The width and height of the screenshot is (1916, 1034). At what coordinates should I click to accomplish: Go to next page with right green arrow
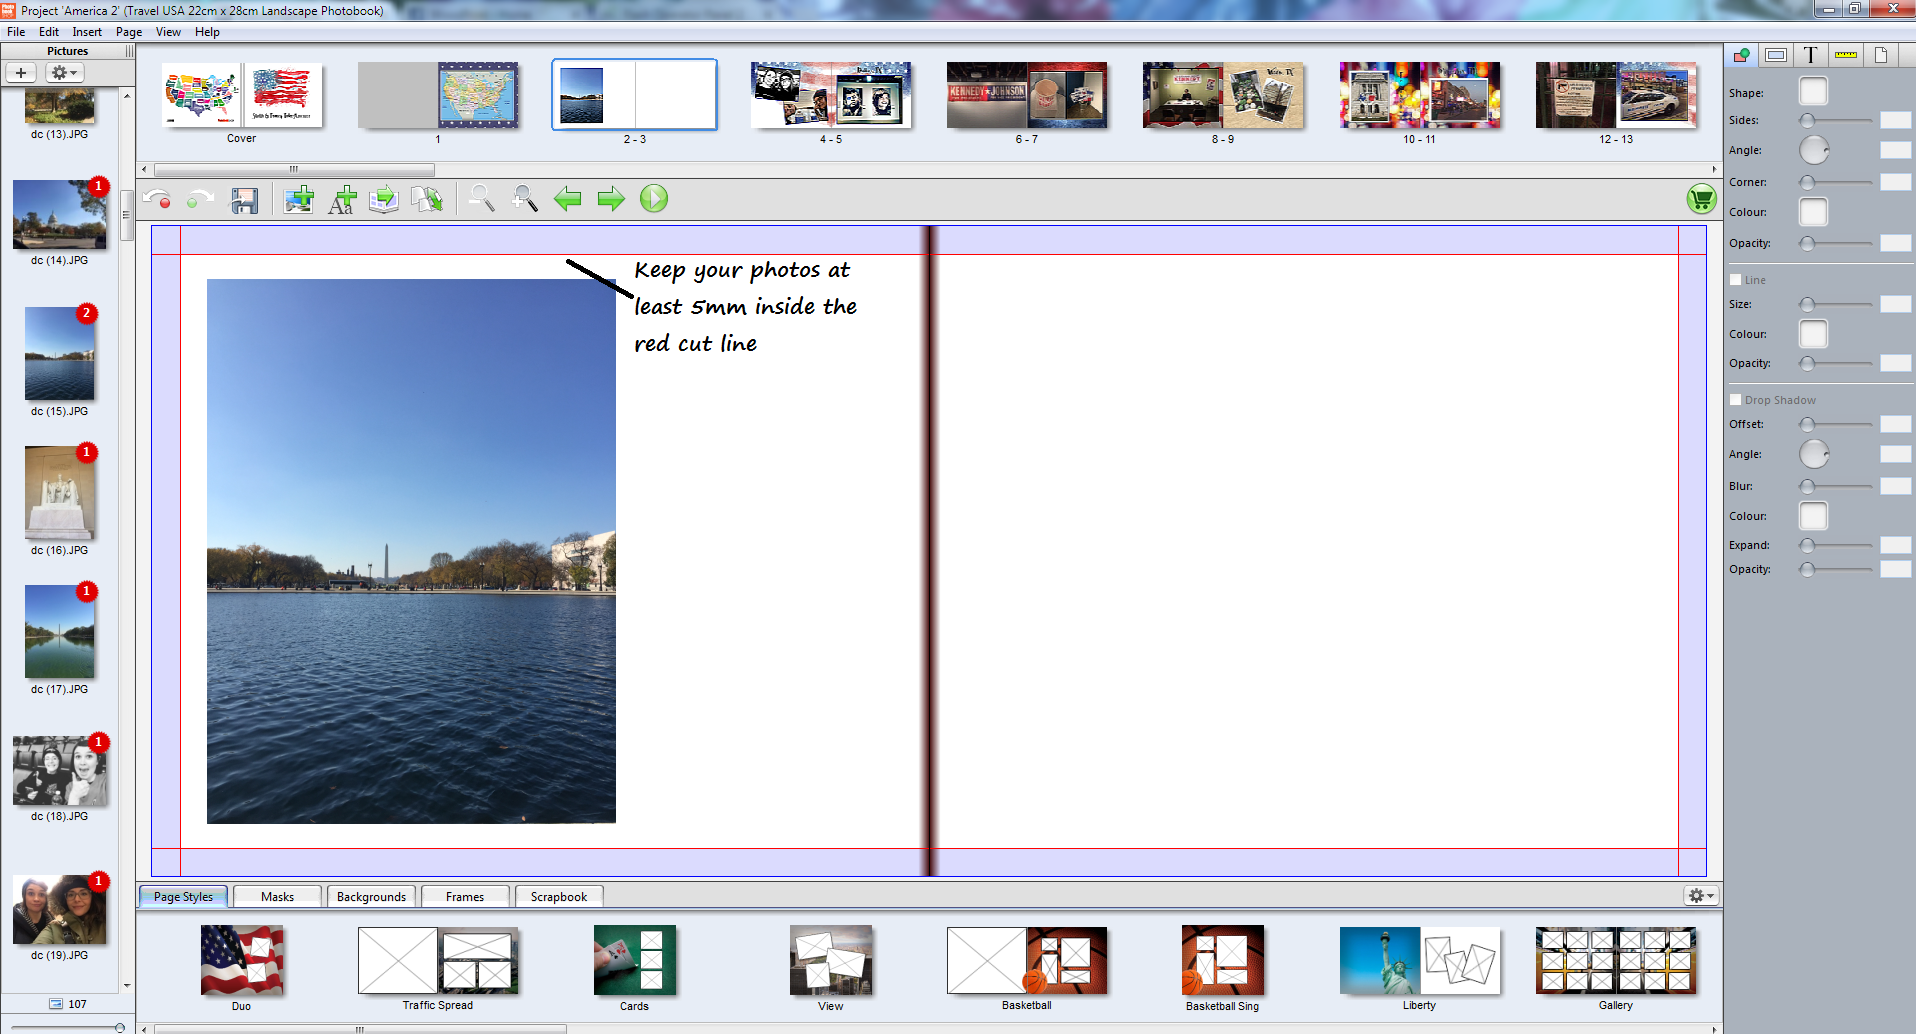tap(610, 199)
